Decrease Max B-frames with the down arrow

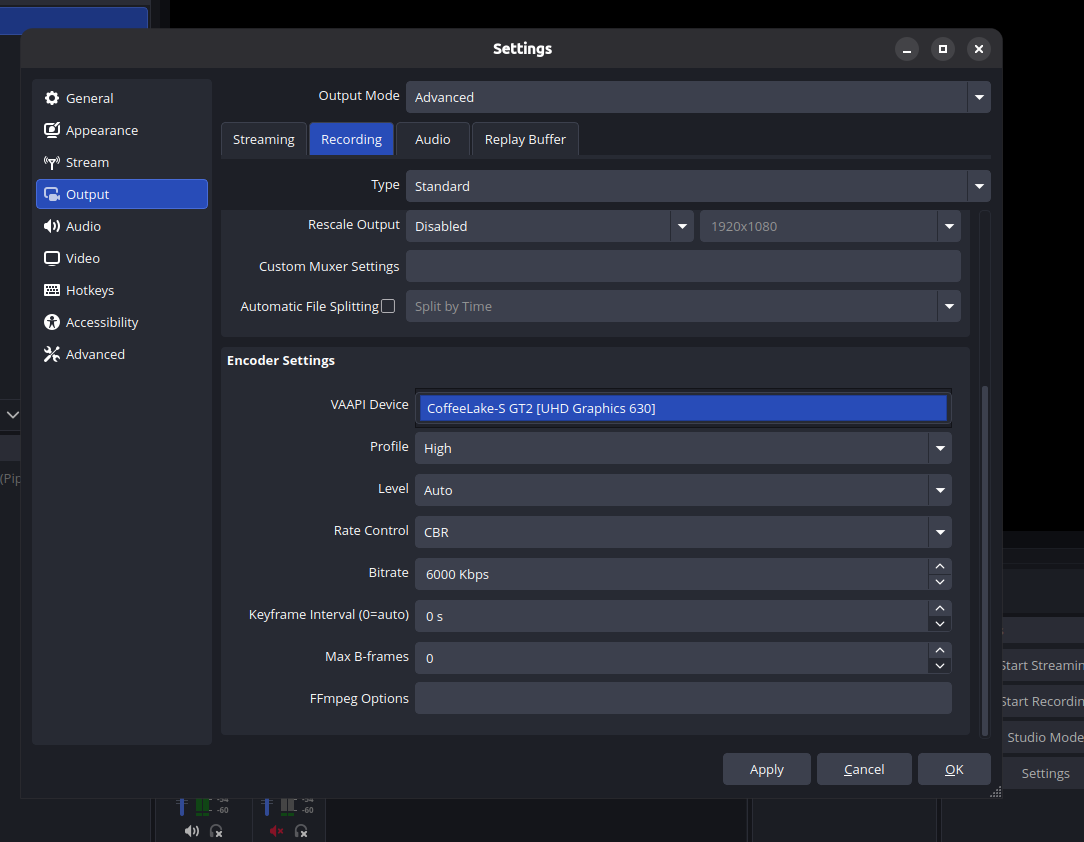pos(940,666)
